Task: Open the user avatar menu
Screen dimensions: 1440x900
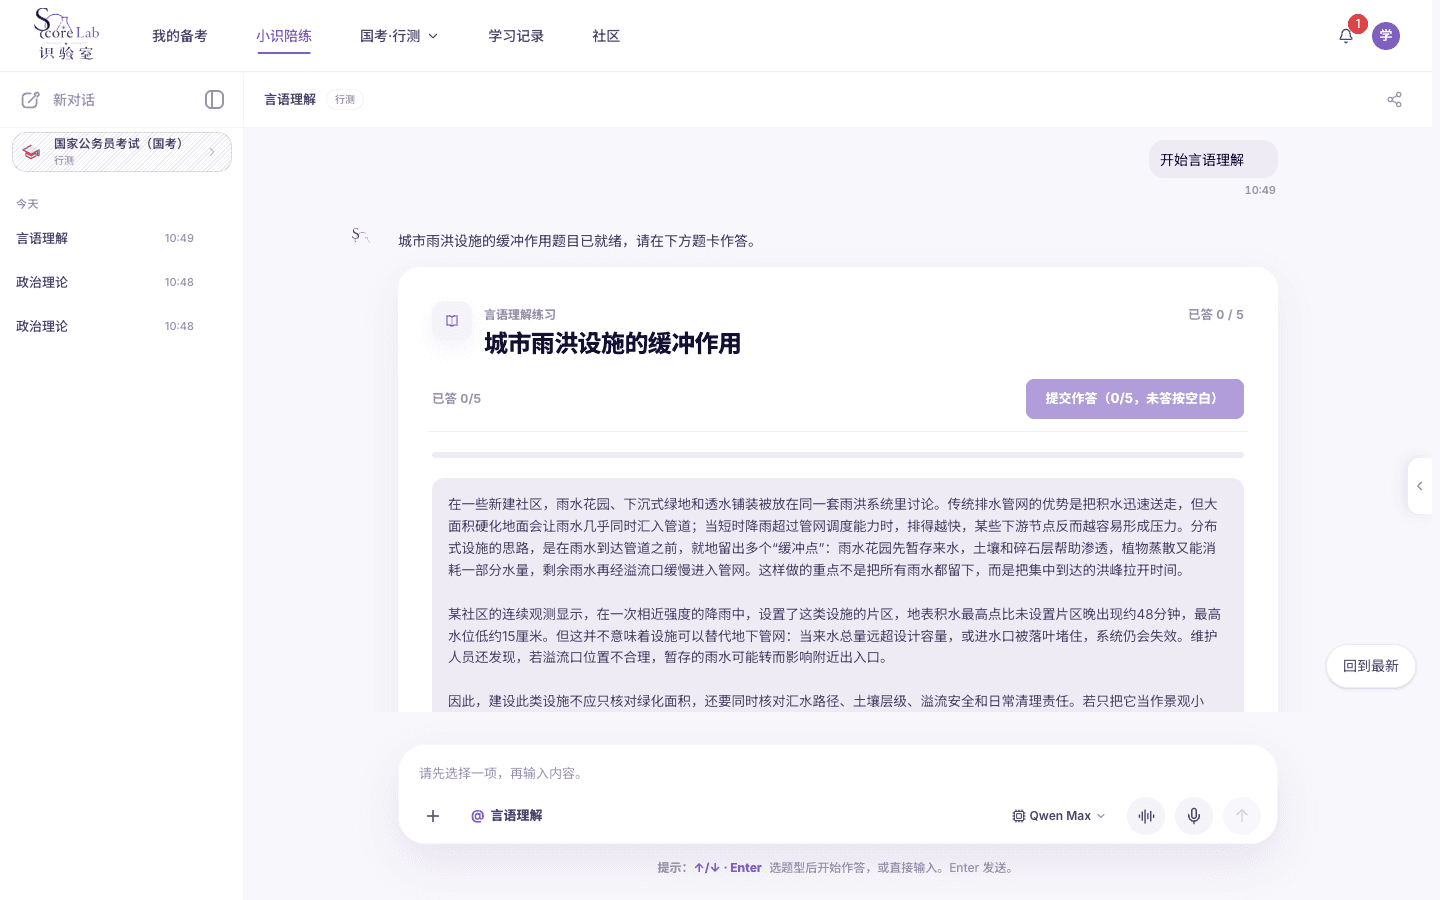Action: coord(1386,36)
